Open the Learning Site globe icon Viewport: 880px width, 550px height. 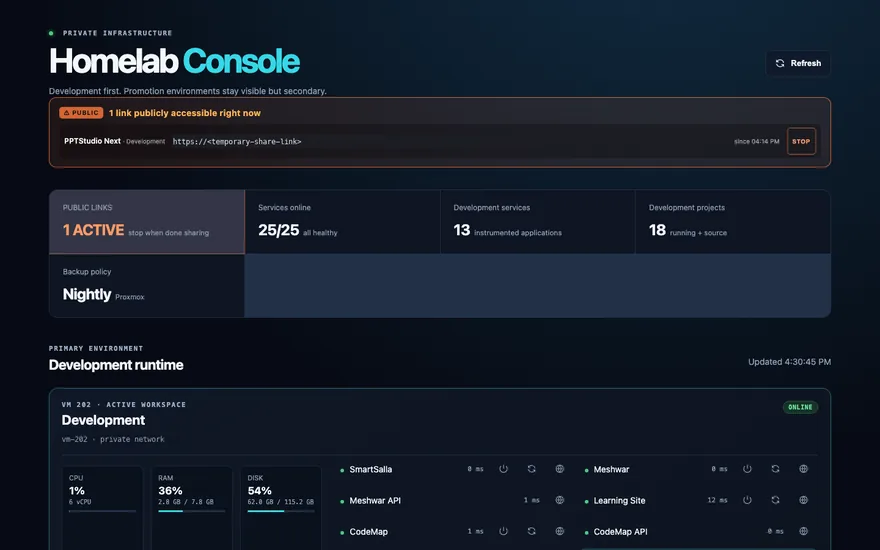pyautogui.click(x=803, y=500)
